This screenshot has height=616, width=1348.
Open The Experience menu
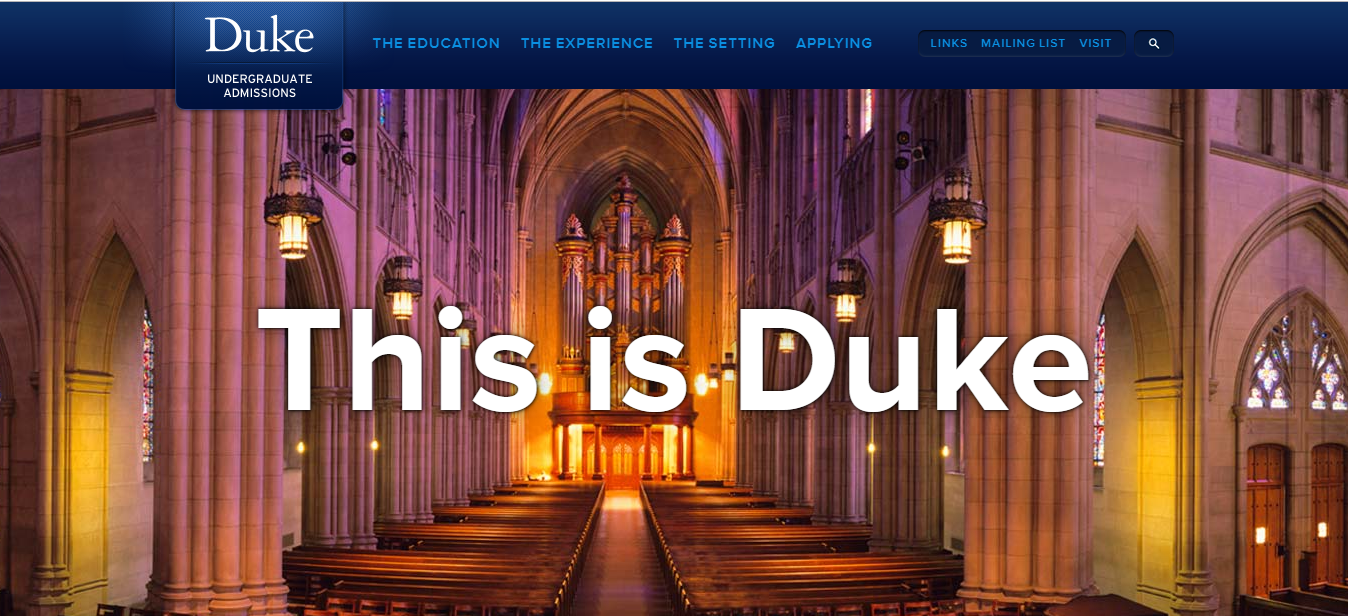coord(587,44)
